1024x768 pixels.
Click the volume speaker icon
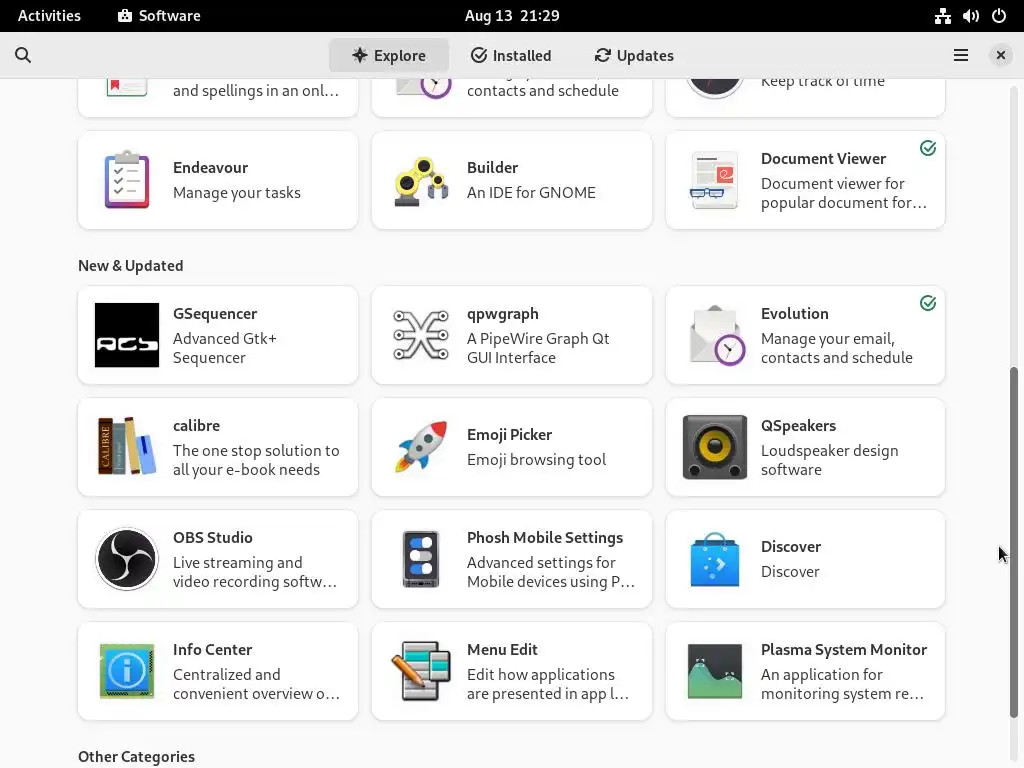coord(970,16)
